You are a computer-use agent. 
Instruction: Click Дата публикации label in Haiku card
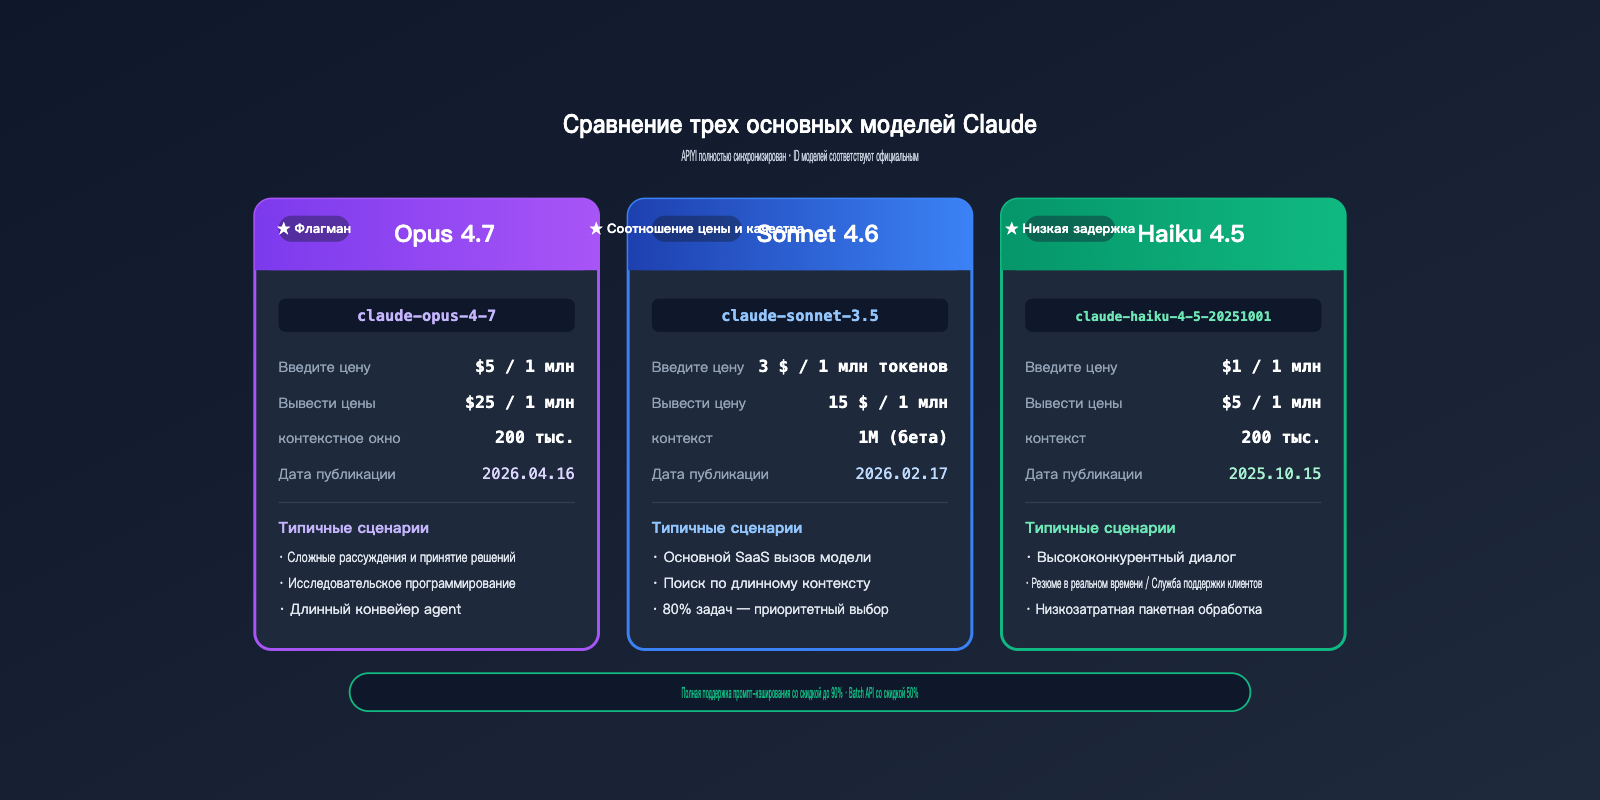click(1084, 474)
